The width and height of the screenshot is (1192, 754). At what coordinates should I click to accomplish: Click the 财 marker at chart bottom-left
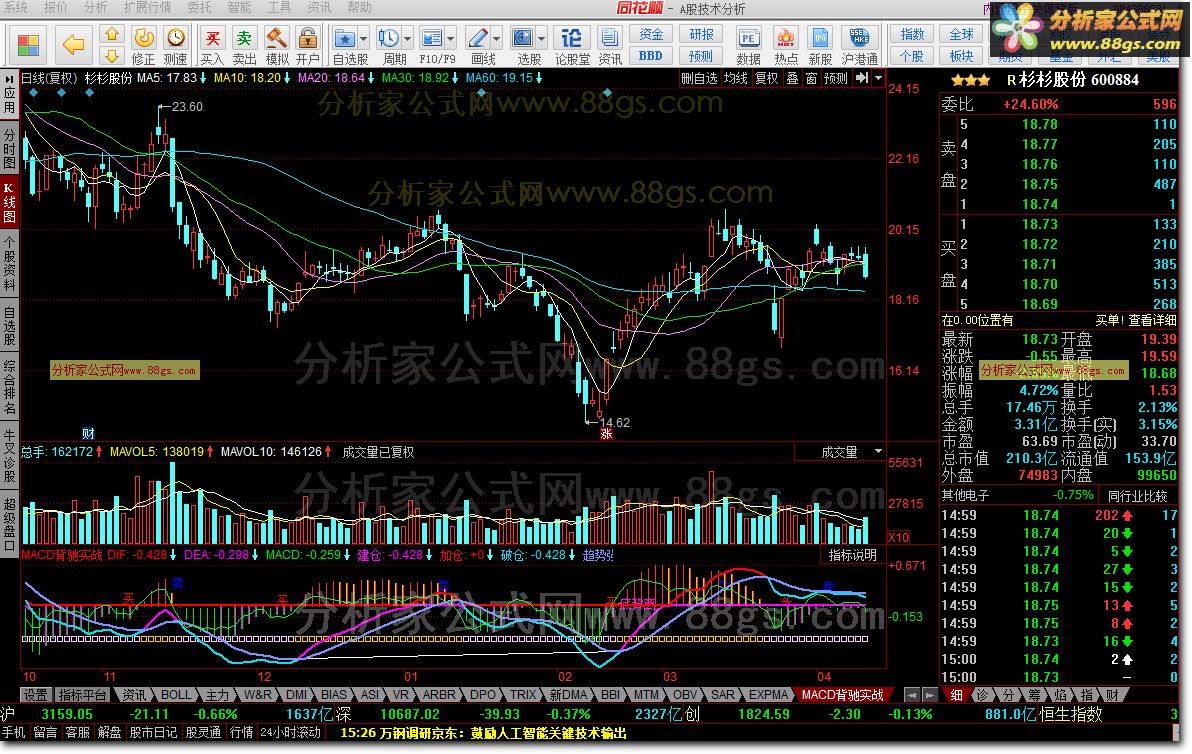(88, 434)
